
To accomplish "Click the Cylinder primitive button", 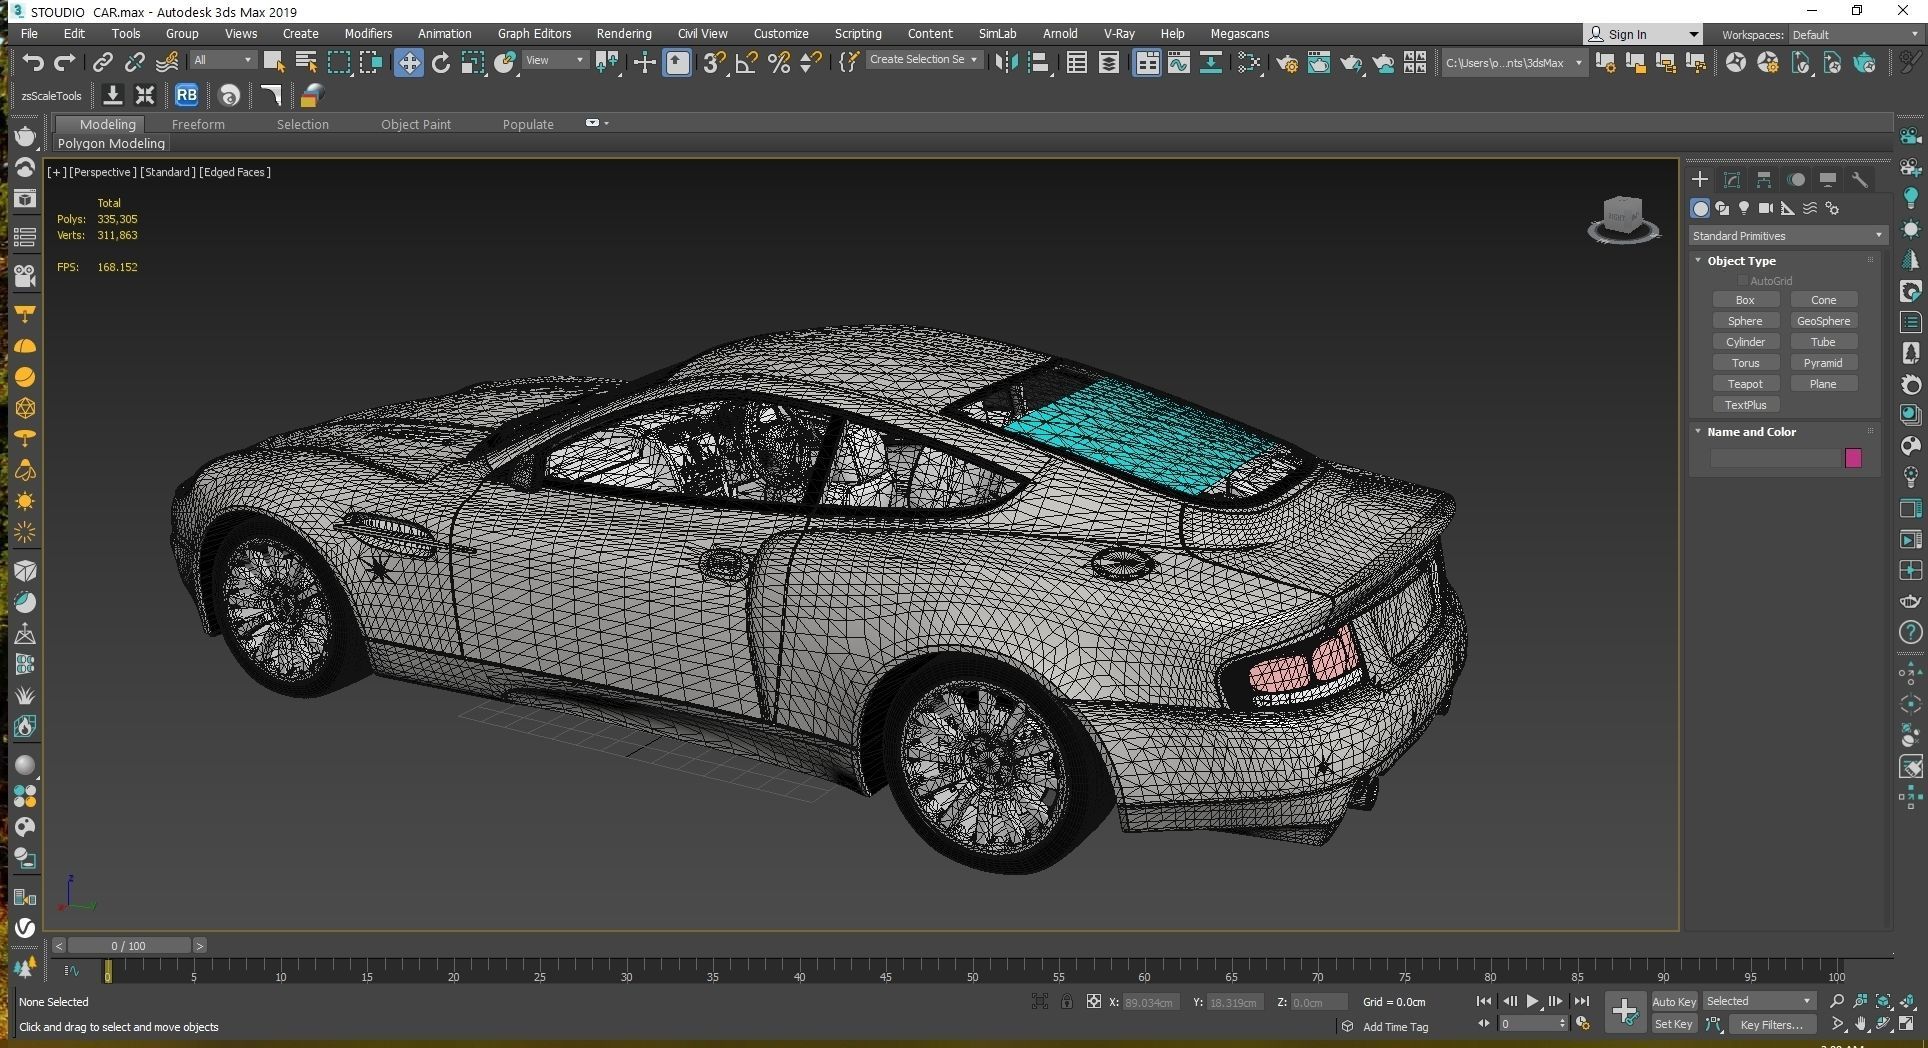I will tap(1745, 342).
